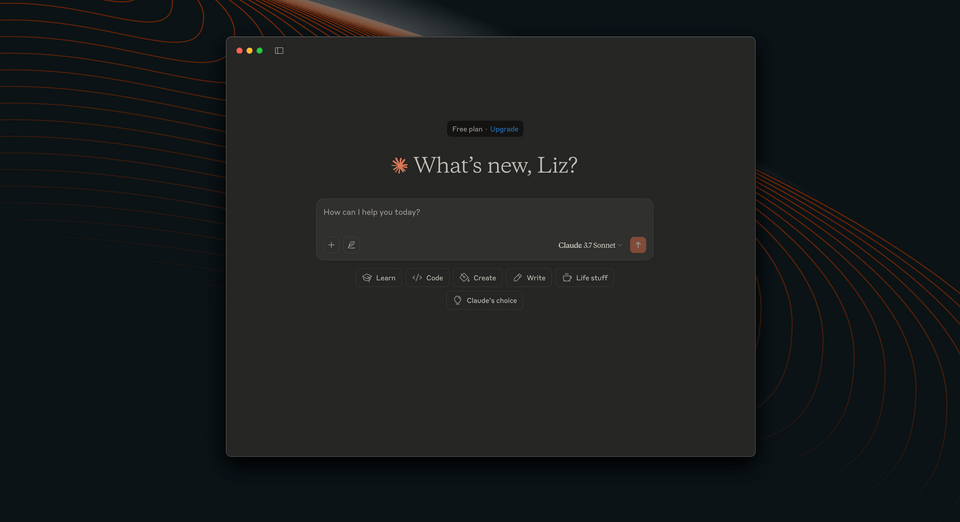Follow the Upgrade link
The height and width of the screenshot is (522, 960).
[504, 129]
